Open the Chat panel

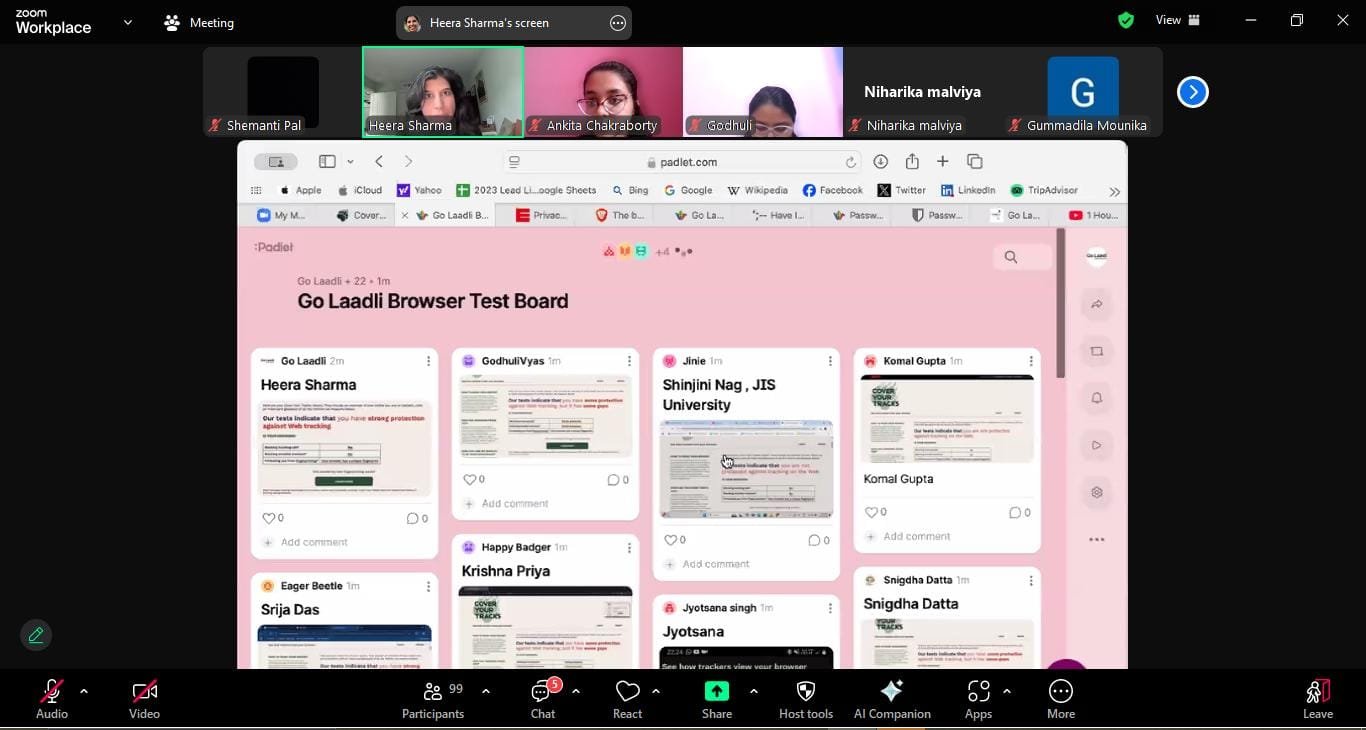[543, 699]
